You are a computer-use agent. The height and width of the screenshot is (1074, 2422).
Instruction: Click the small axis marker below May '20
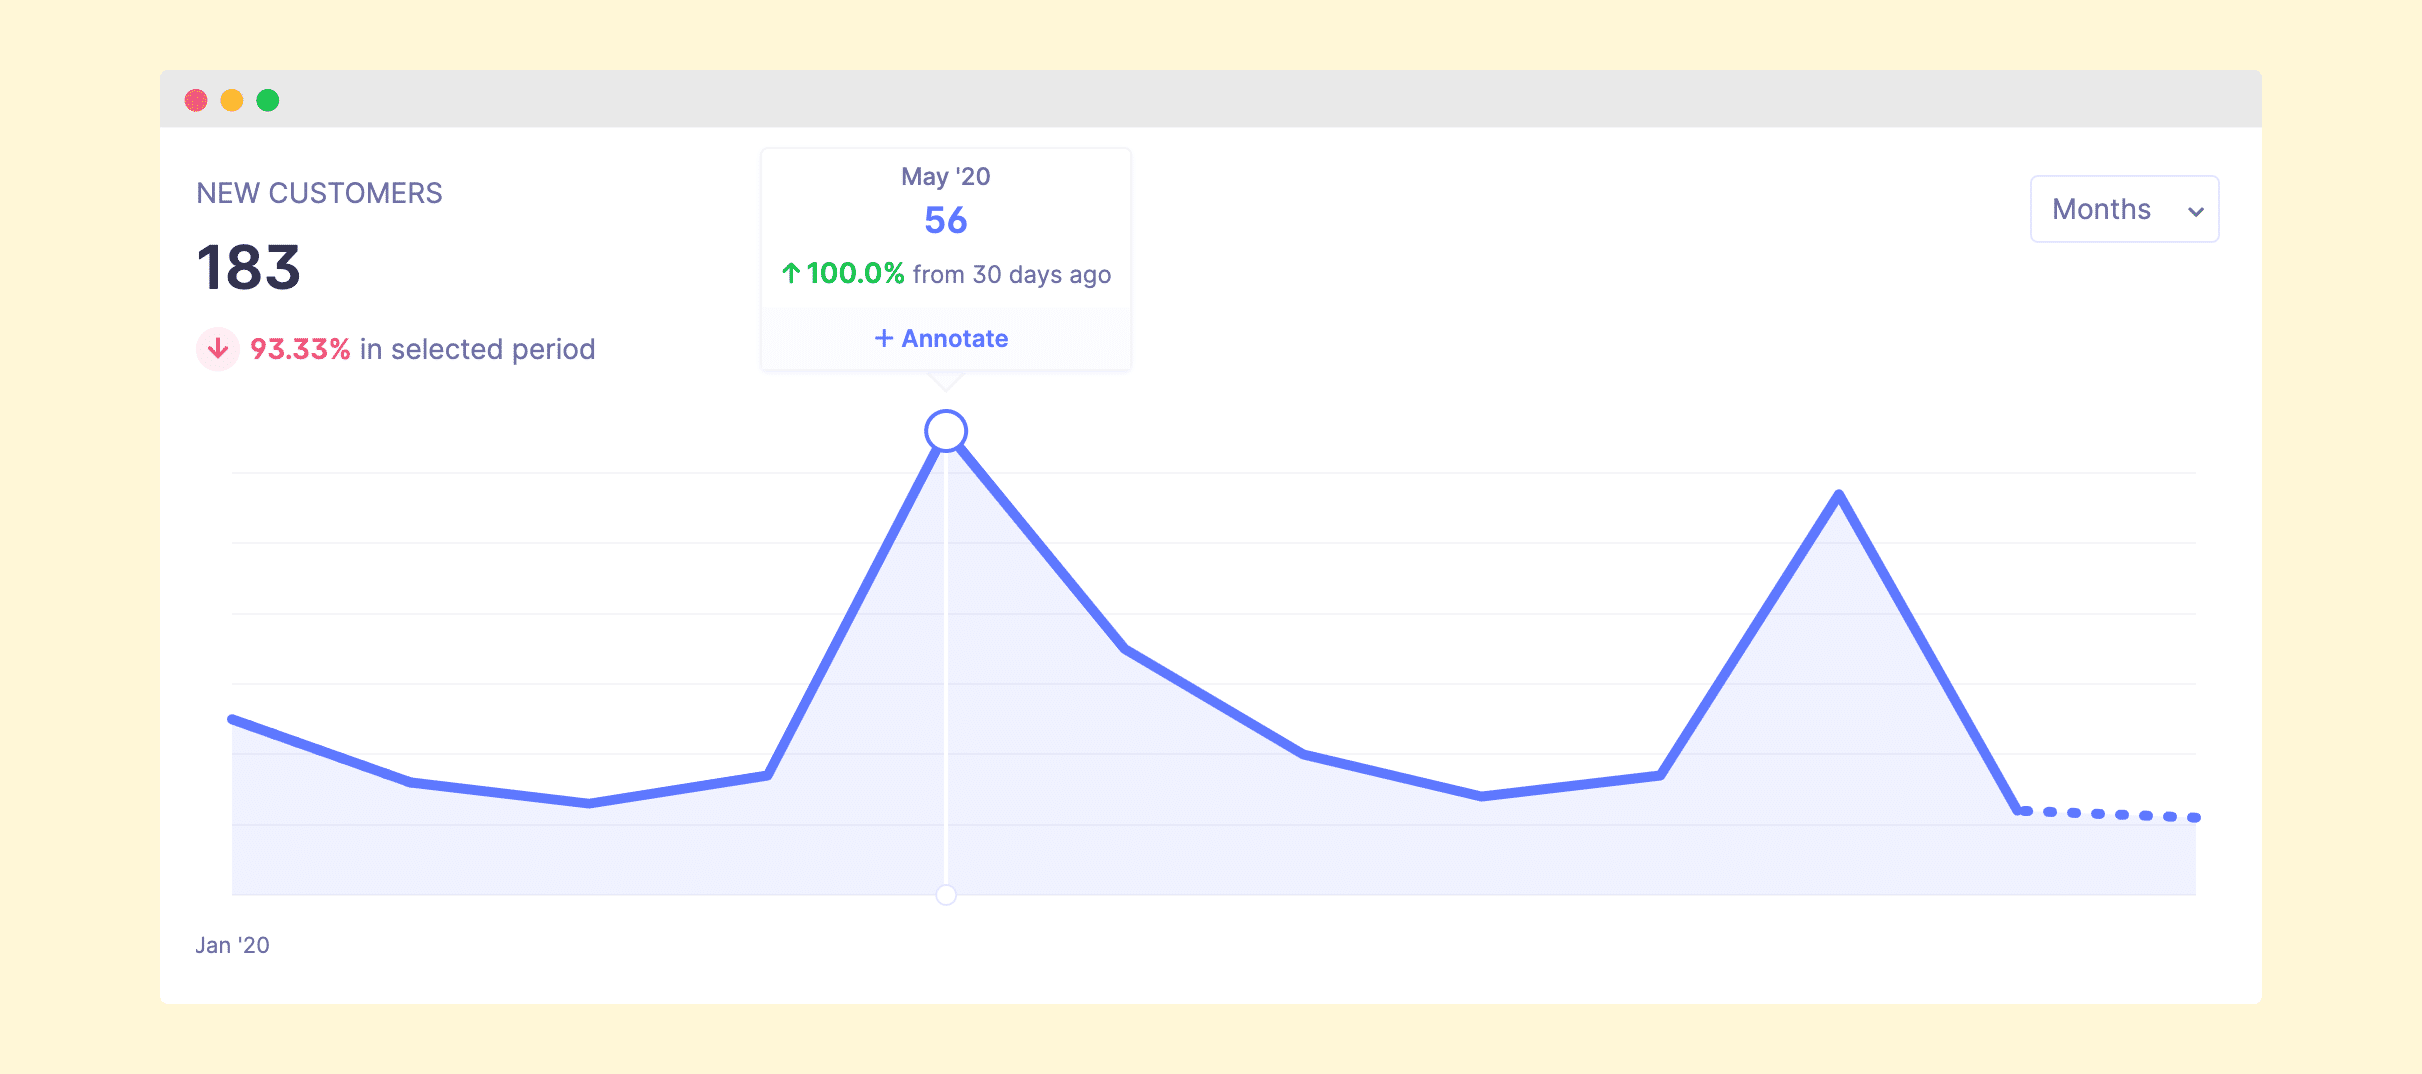(945, 895)
